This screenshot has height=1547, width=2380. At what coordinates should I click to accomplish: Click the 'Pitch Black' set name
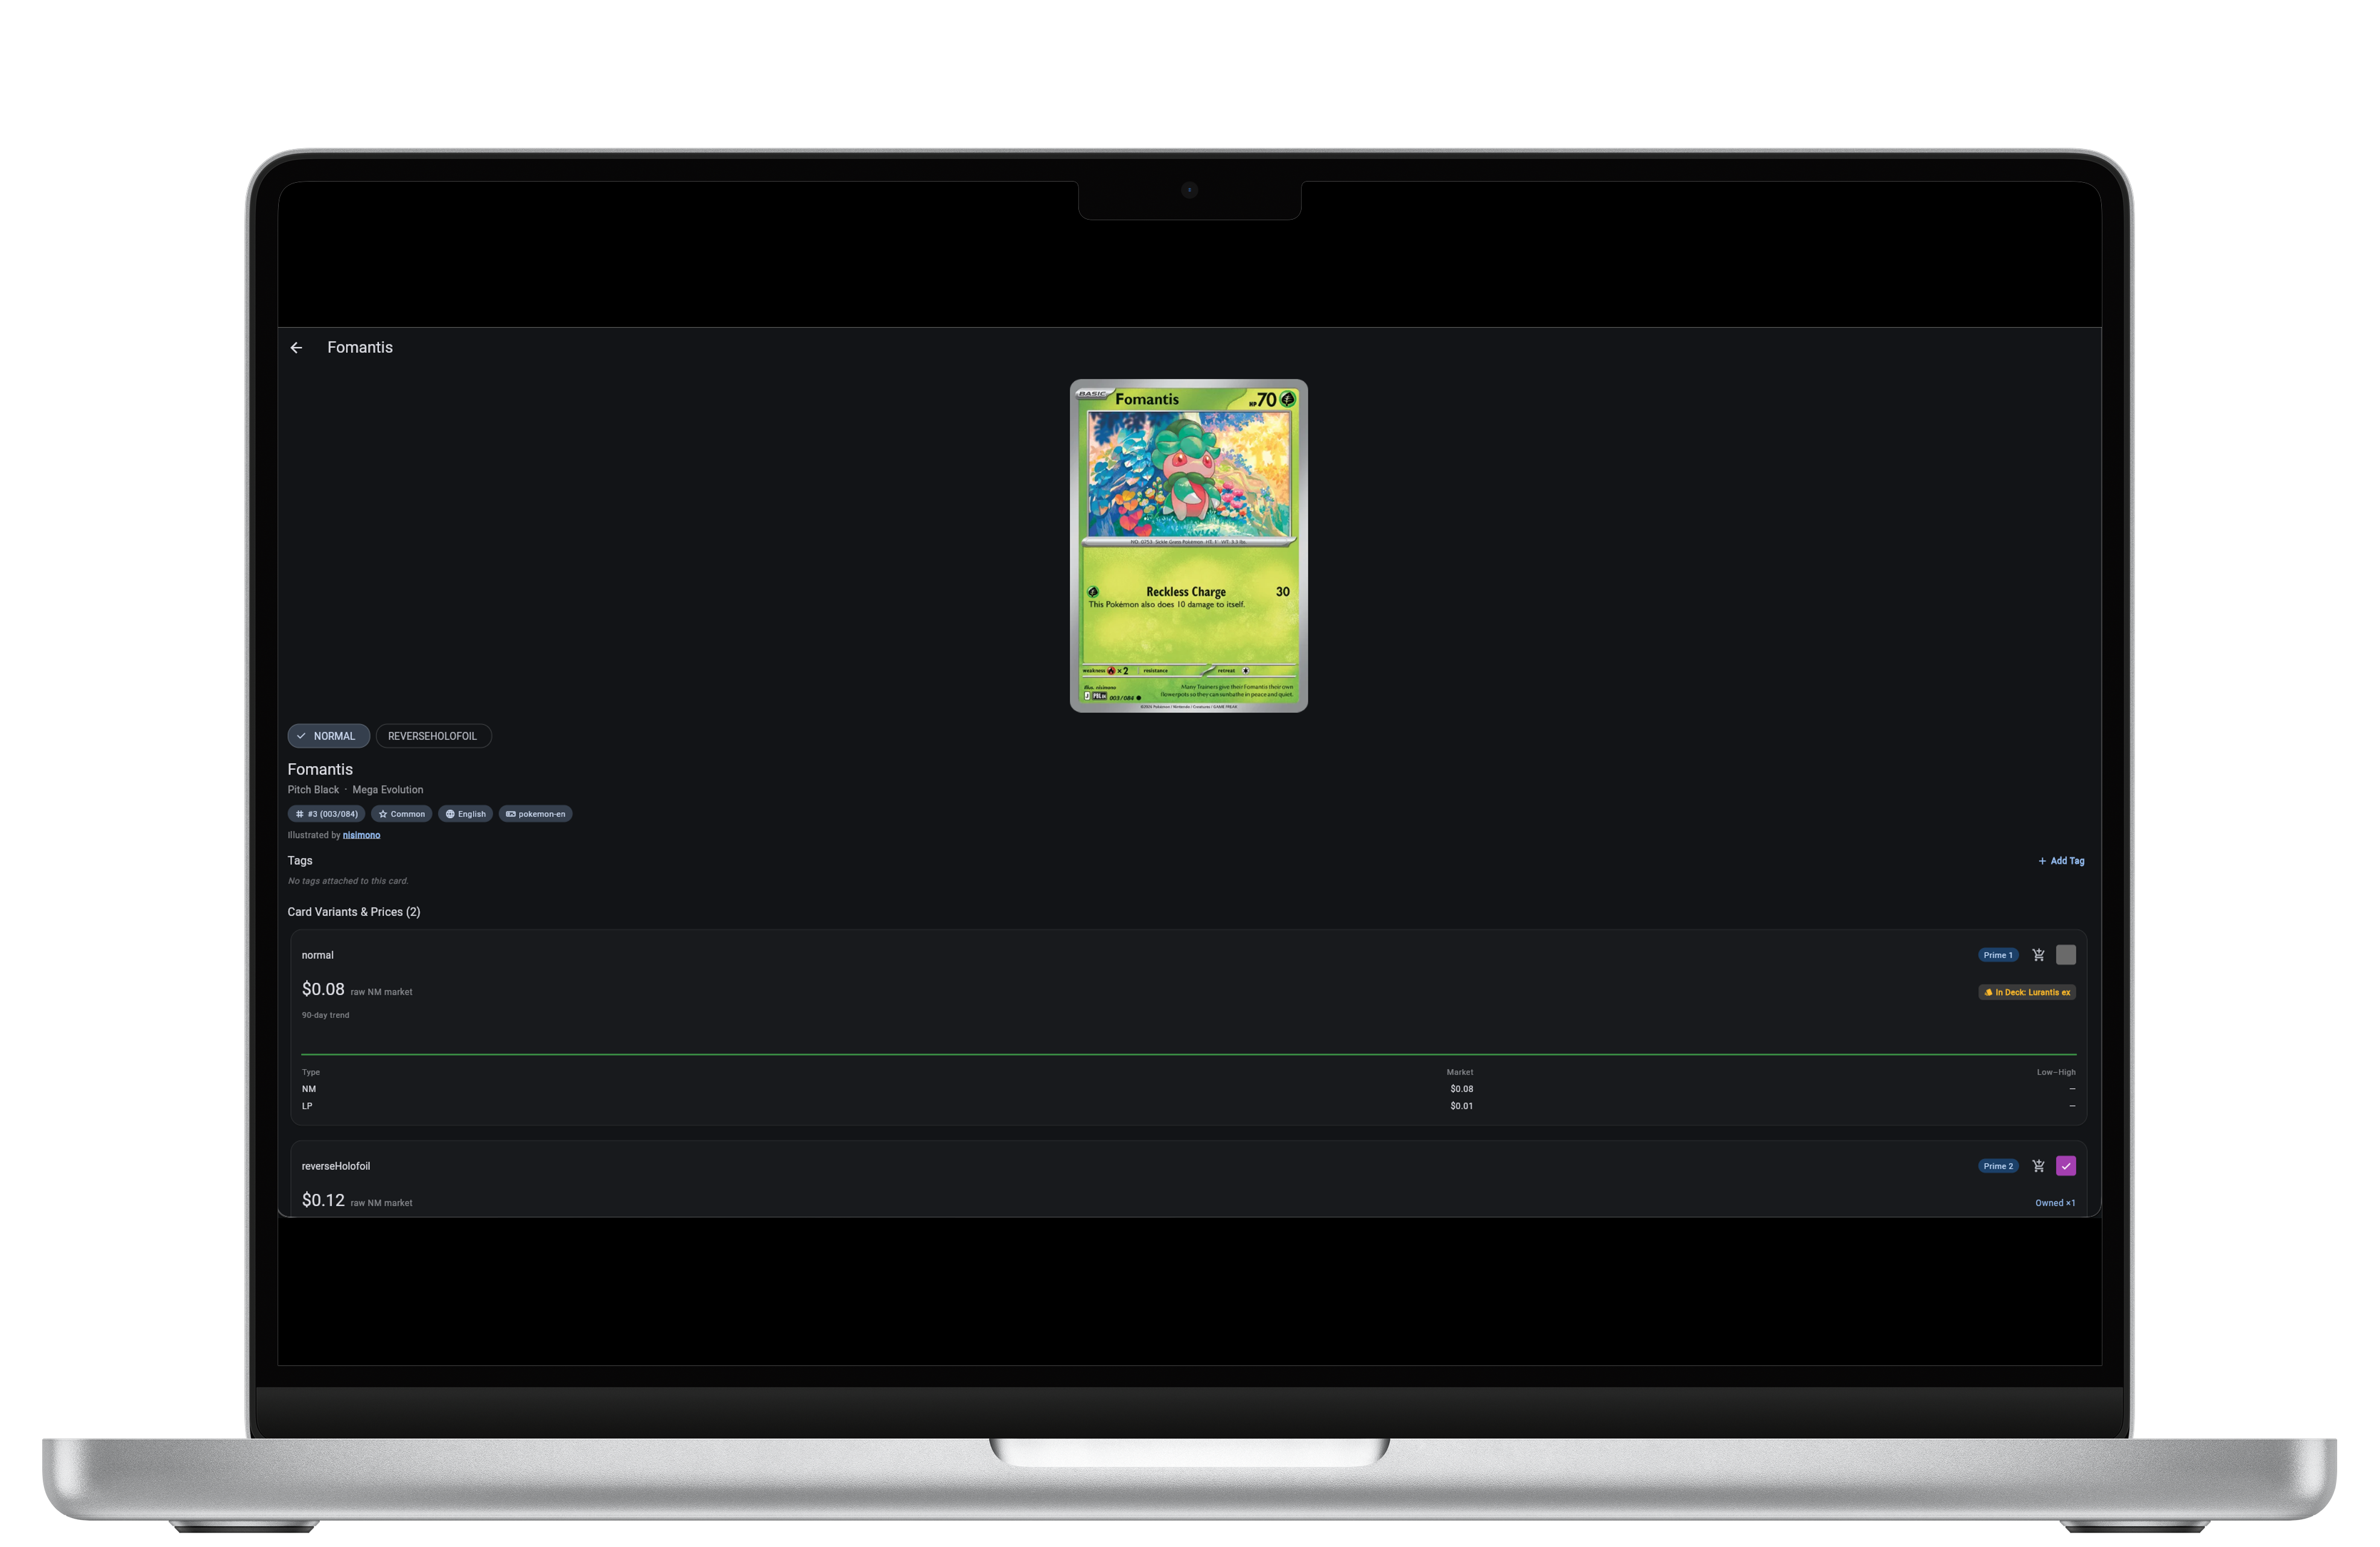[313, 790]
